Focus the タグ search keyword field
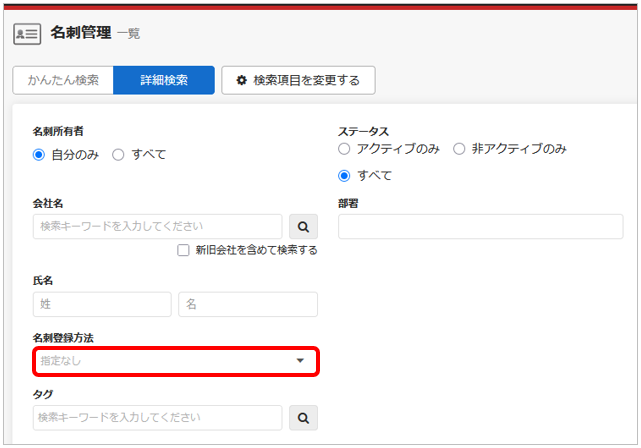641x448 pixels. tap(157, 417)
